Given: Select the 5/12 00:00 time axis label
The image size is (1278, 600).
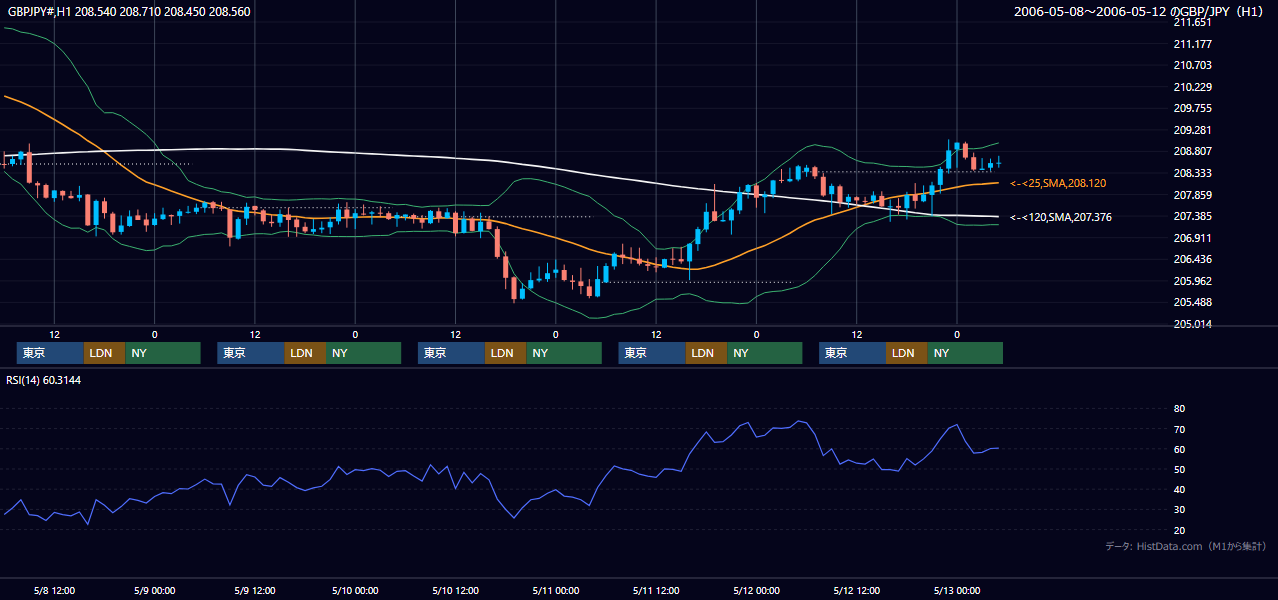Looking at the screenshot, I should click(x=756, y=590).
